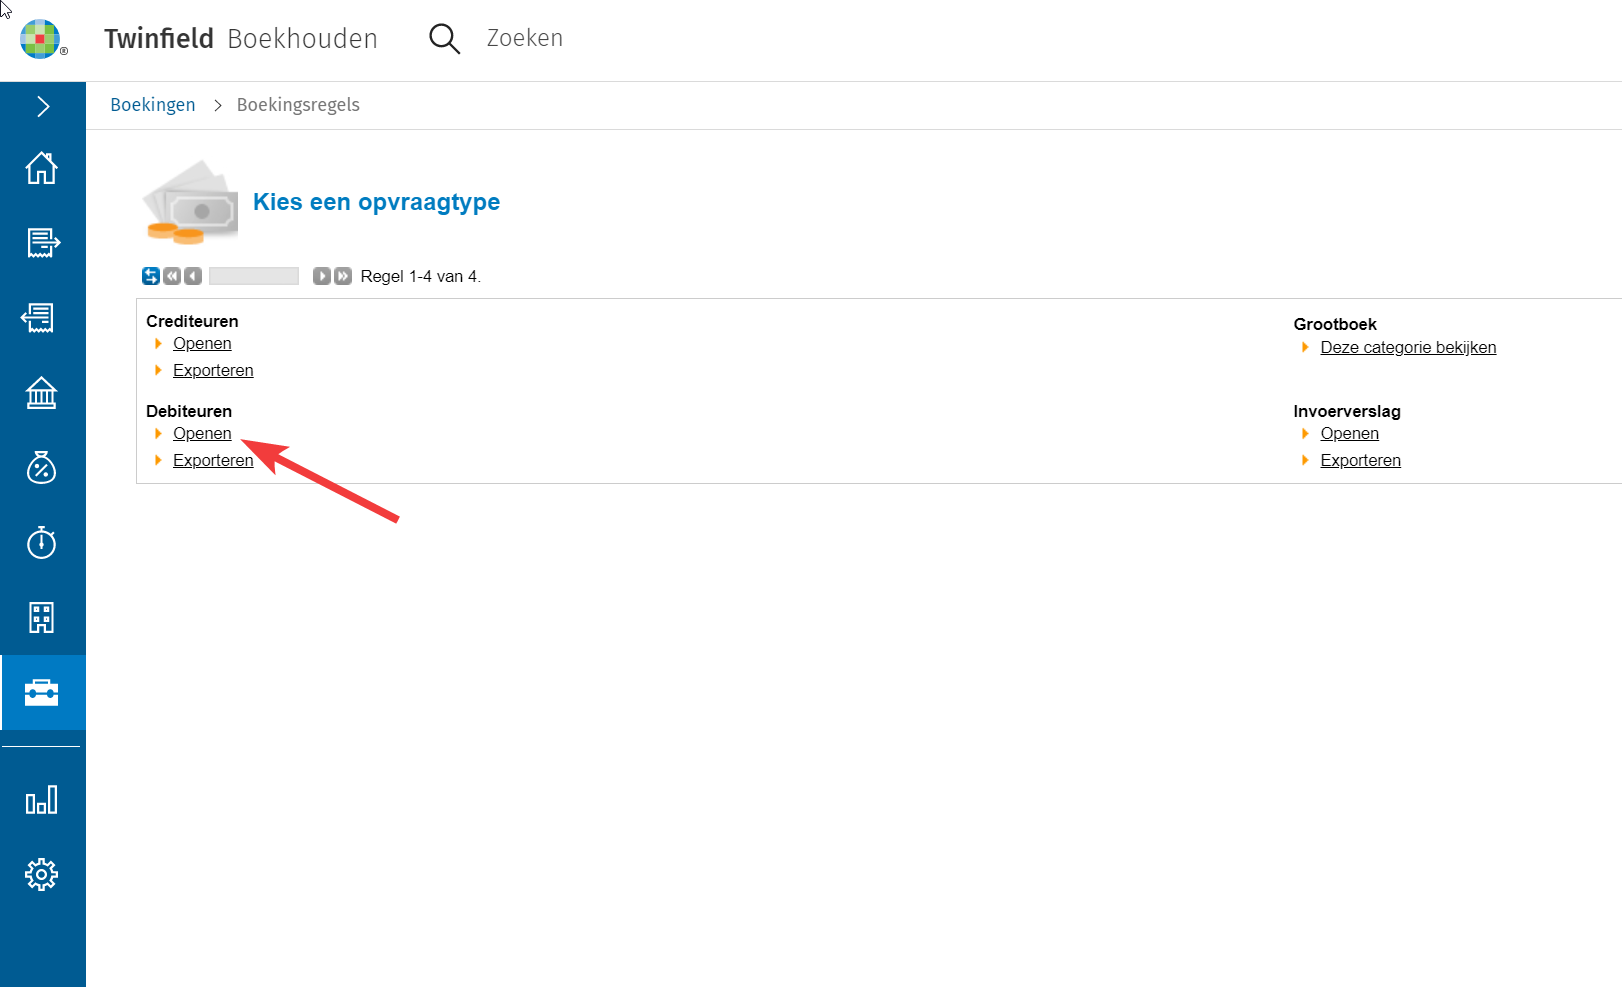The image size is (1622, 987).
Task: Open the sales invoice icon in sidebar
Action: [x=42, y=243]
